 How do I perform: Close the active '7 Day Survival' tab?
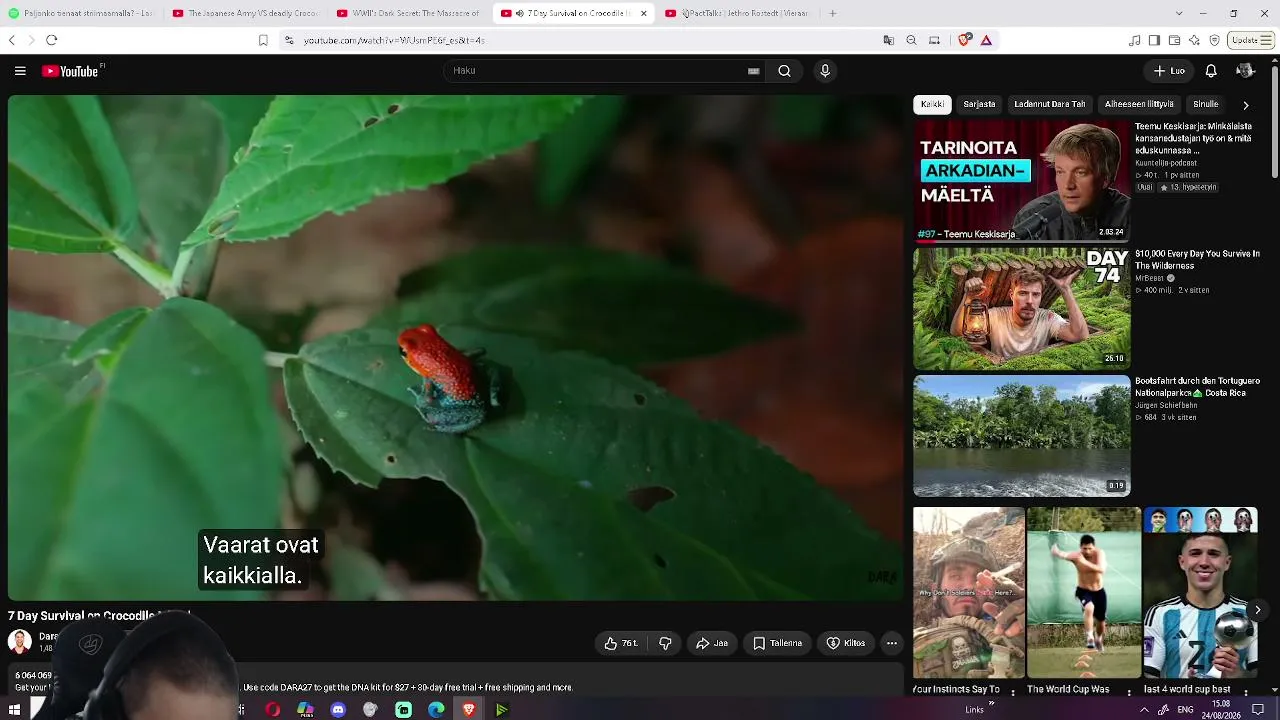643,13
